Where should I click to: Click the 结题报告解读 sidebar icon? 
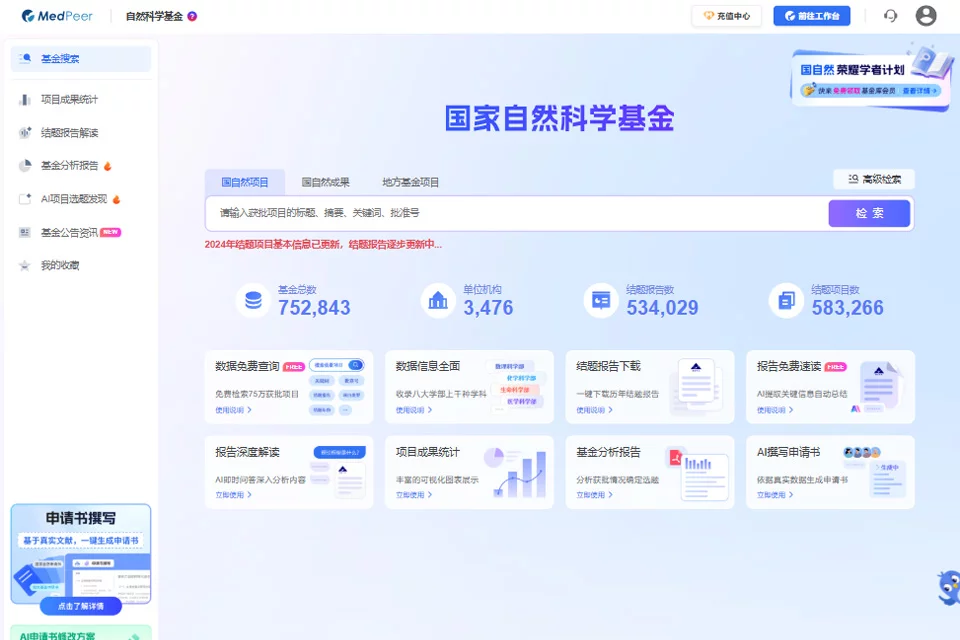click(x=25, y=133)
